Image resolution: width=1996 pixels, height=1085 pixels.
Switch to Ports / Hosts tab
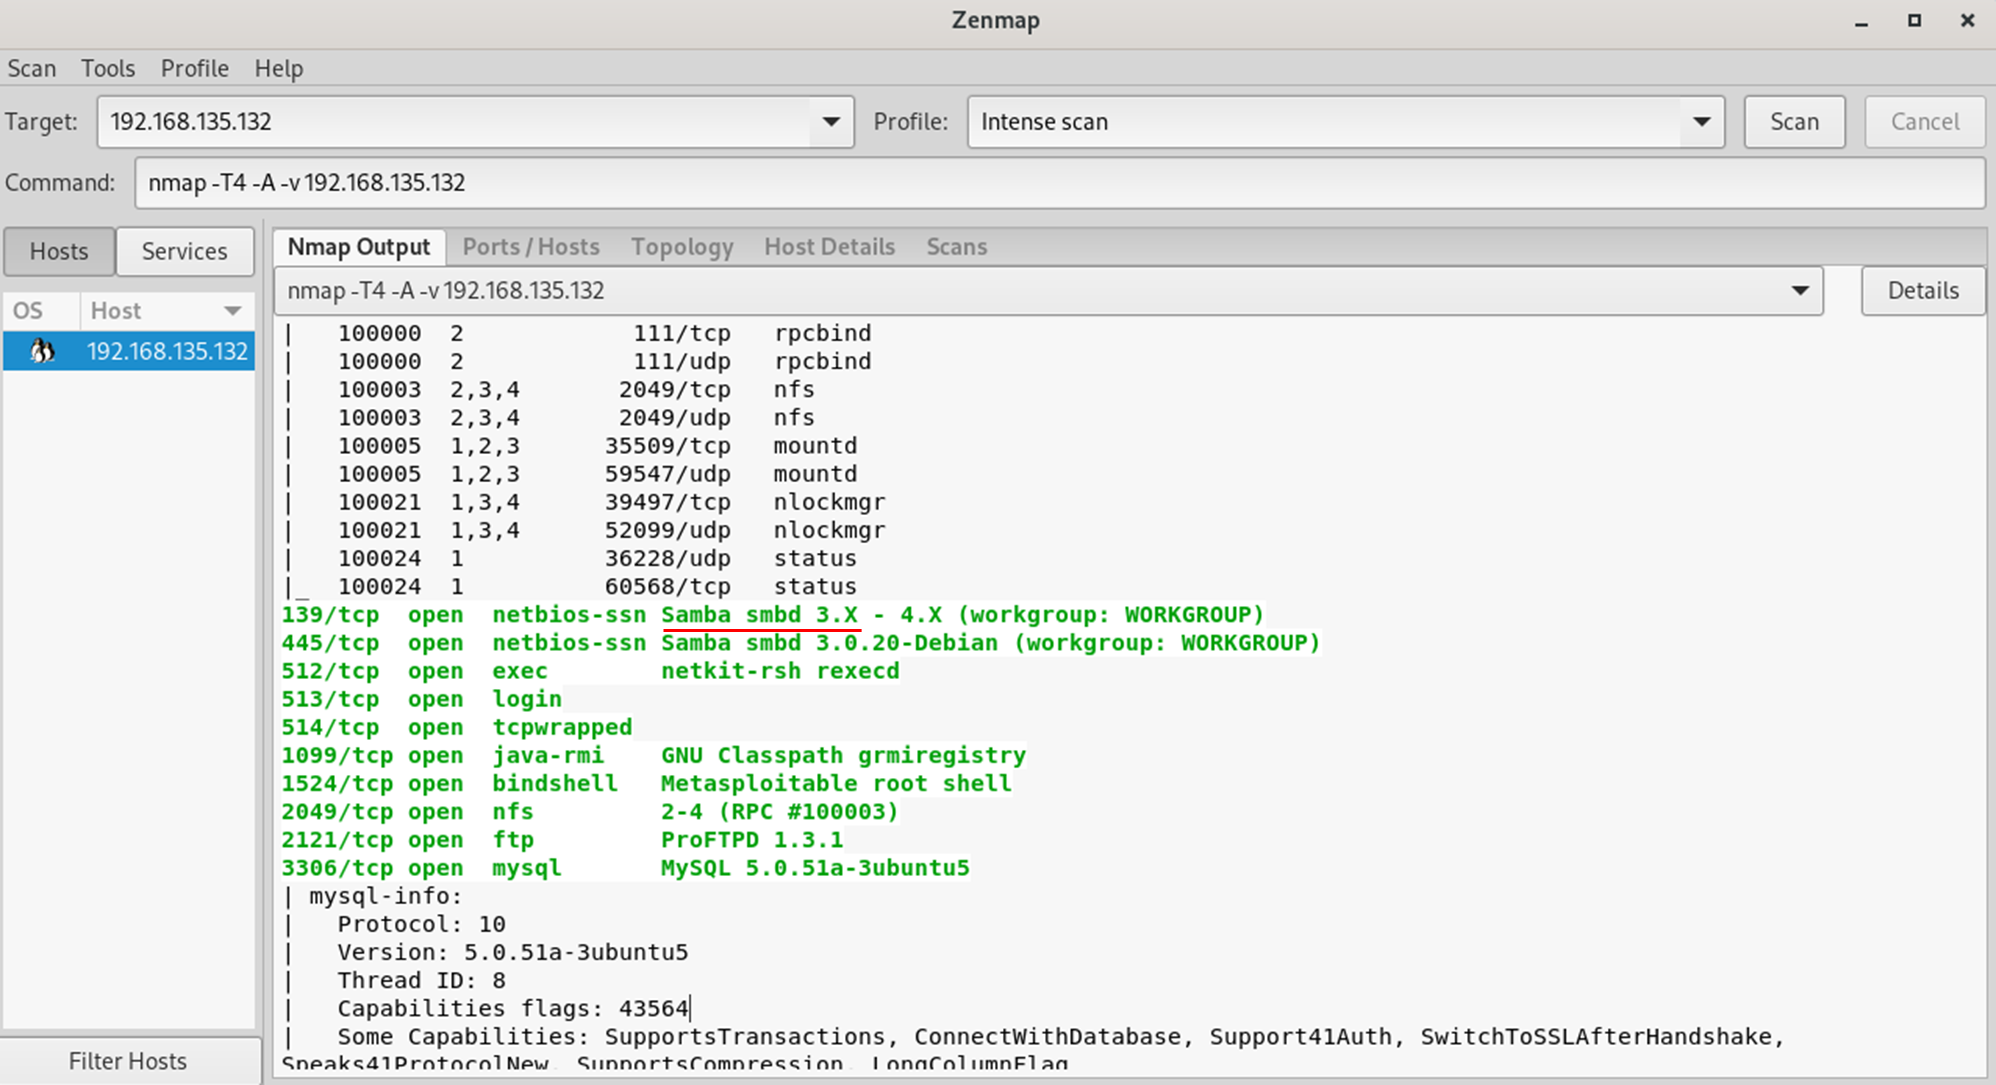[530, 247]
